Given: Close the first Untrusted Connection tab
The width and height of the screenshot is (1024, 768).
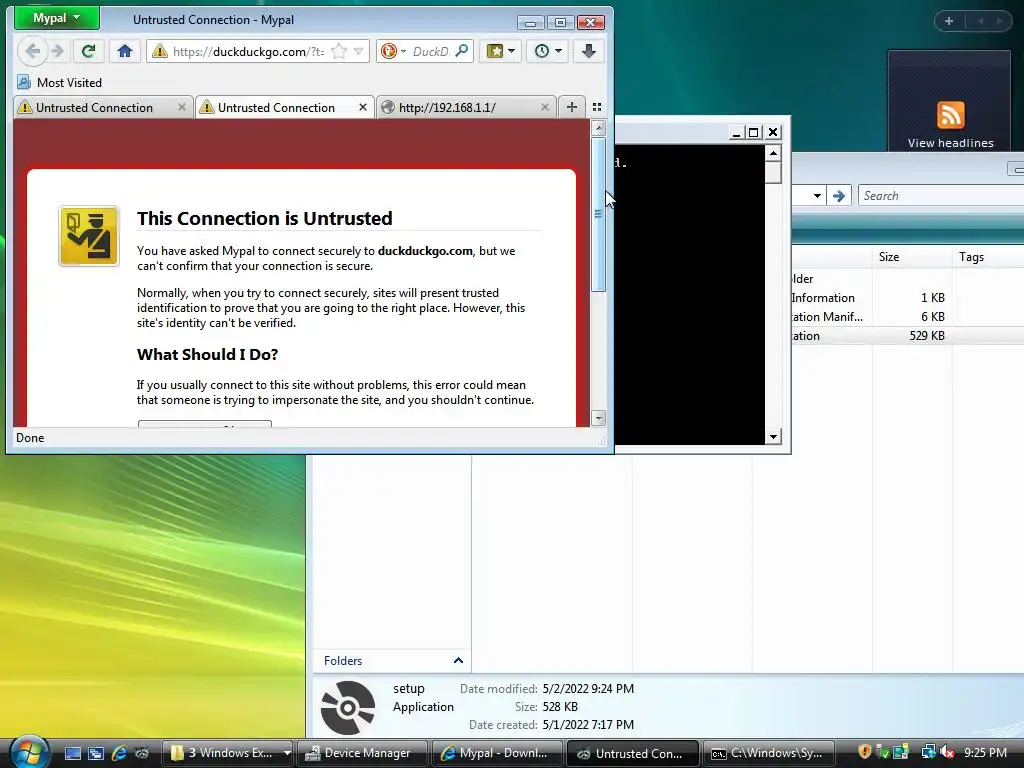Looking at the screenshot, I should [x=182, y=107].
